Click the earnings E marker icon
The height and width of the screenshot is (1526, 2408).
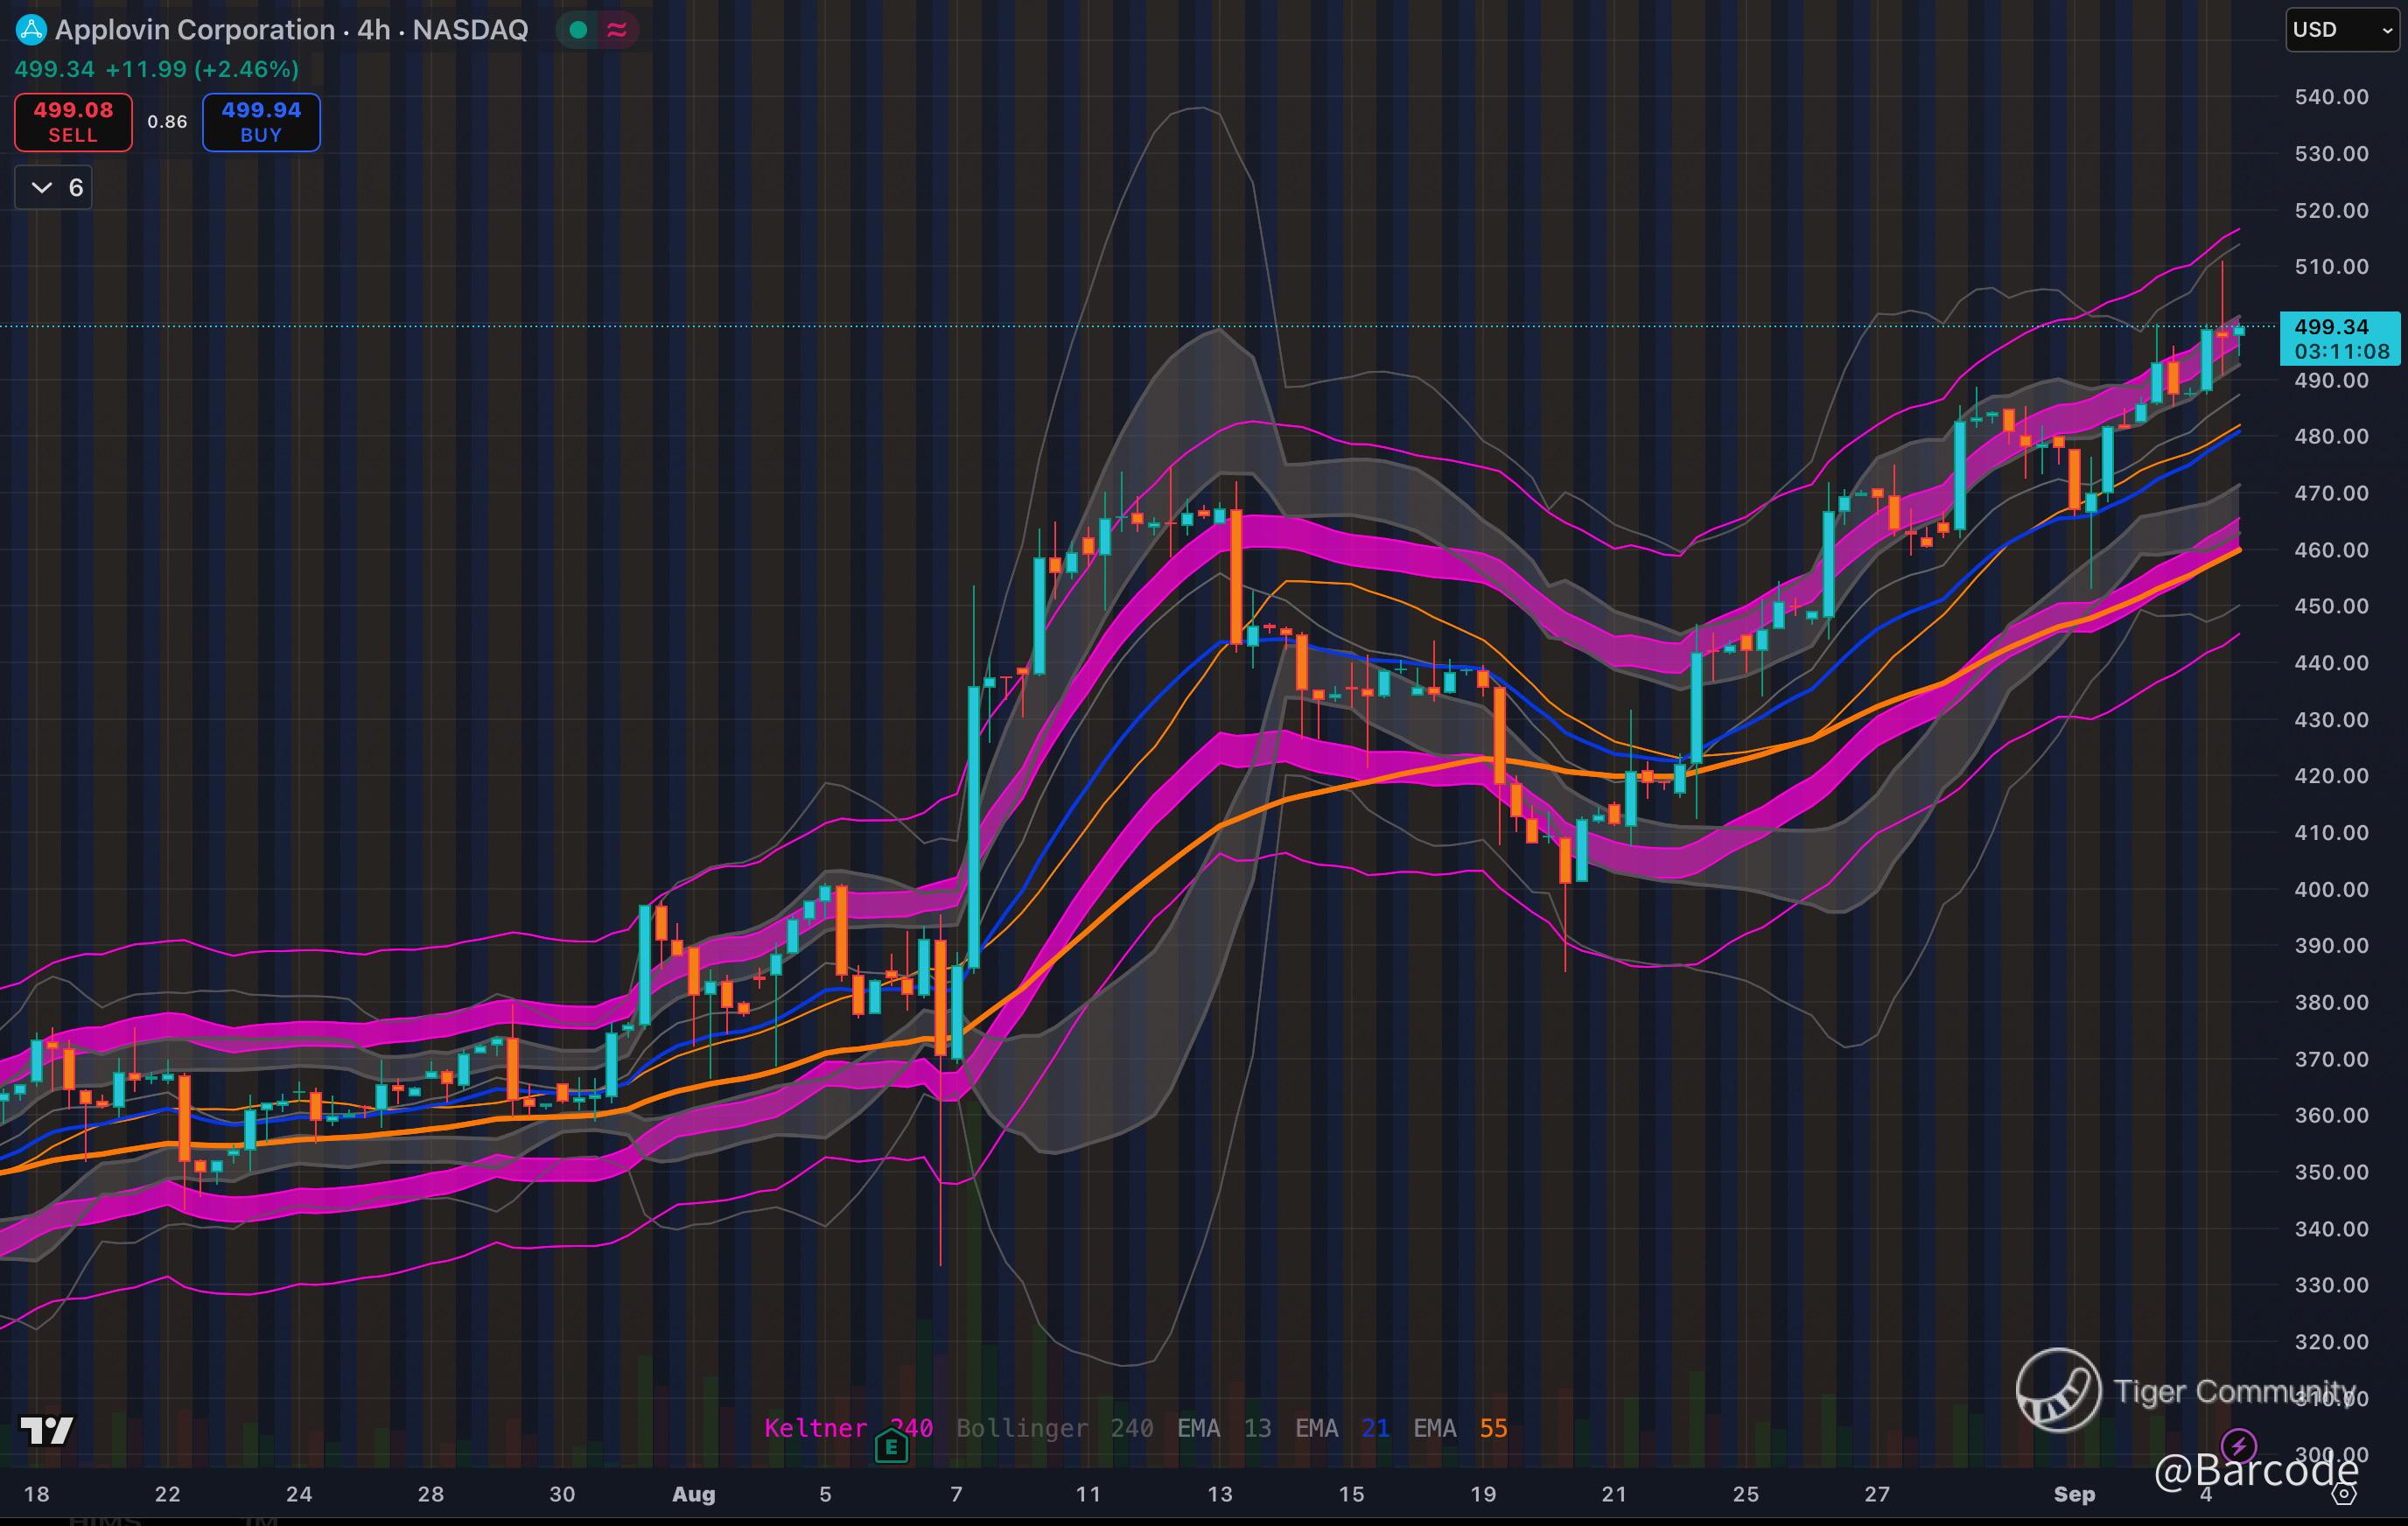click(x=891, y=1446)
